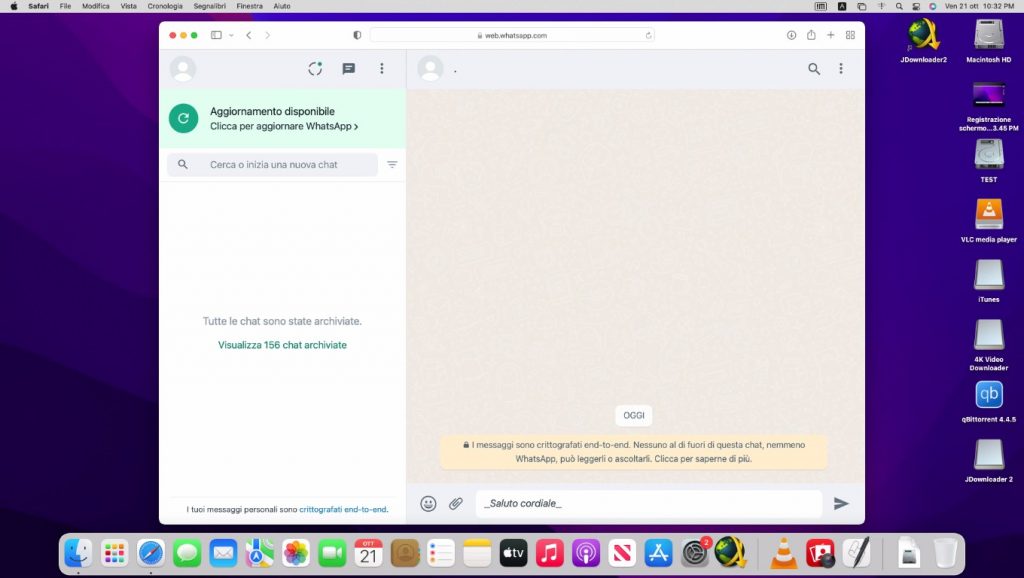Viewport: 1024px width, 578px height.
Task: Open Safari's tab overview grid icon
Action: [849, 34]
